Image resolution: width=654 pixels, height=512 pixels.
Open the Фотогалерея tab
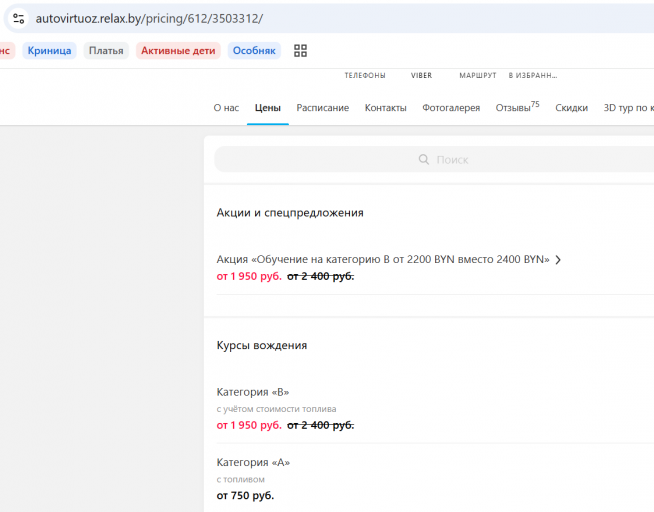point(451,108)
